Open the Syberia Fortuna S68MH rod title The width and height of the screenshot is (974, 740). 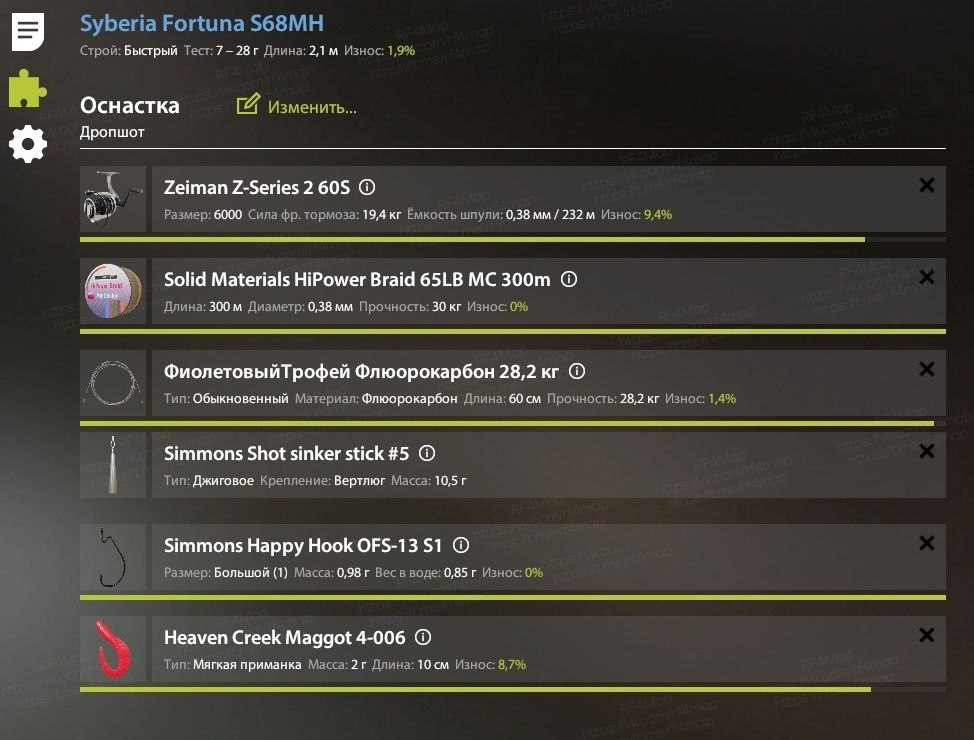[202, 24]
